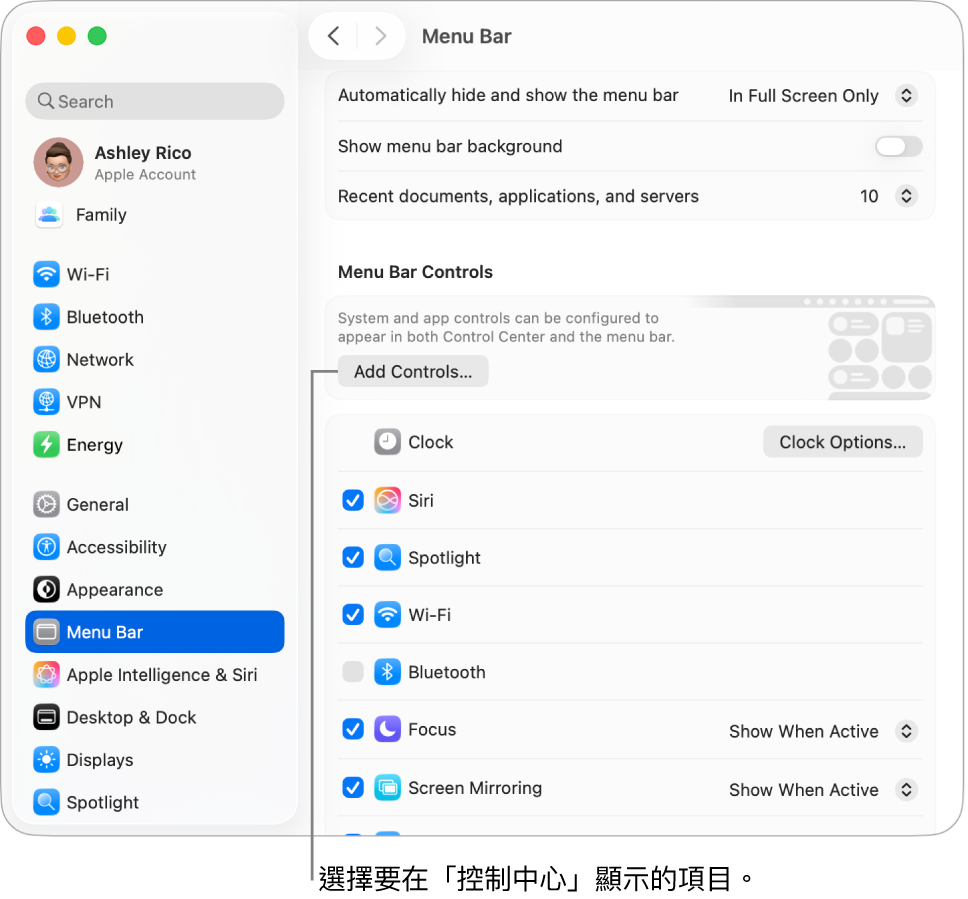The height and width of the screenshot is (899, 968).
Task: Click the Appearance icon in sidebar
Action: pyautogui.click(x=46, y=589)
